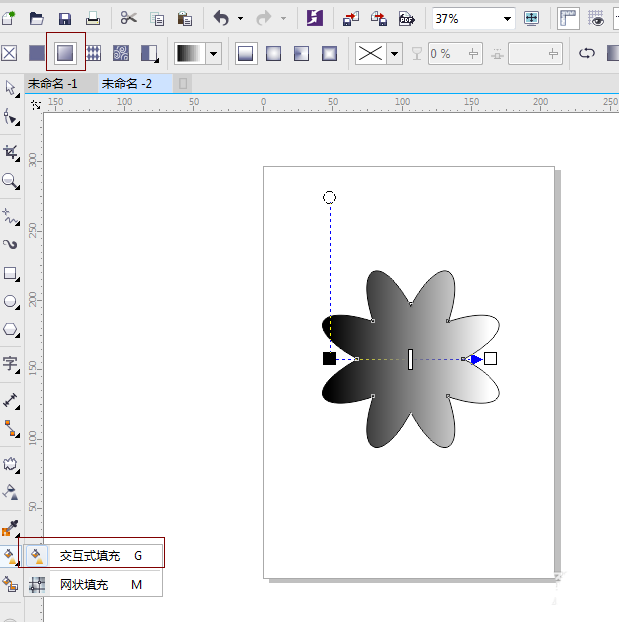The width and height of the screenshot is (619, 622).
Task: Select the Color eyedropper tool
Action: click(11, 528)
